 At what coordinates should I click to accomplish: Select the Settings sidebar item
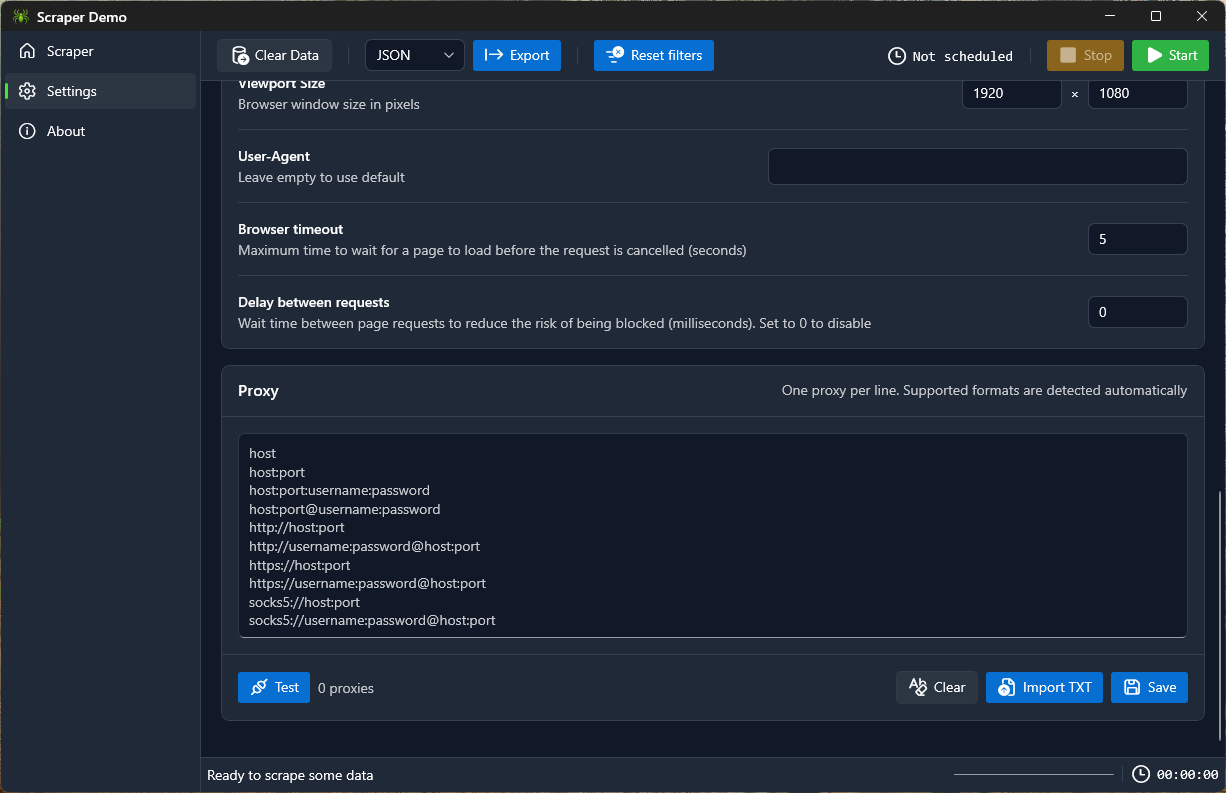100,91
